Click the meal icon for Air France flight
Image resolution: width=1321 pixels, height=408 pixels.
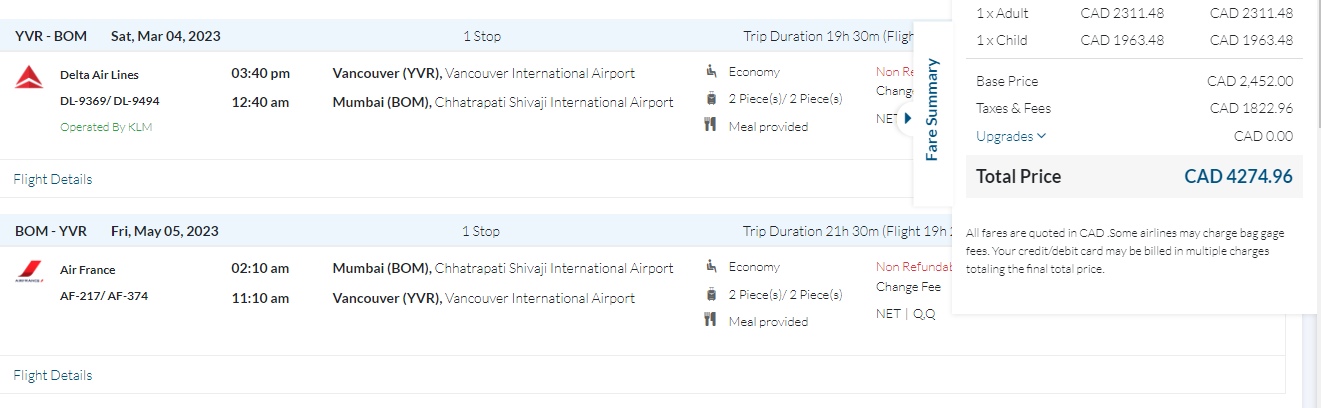tap(711, 321)
